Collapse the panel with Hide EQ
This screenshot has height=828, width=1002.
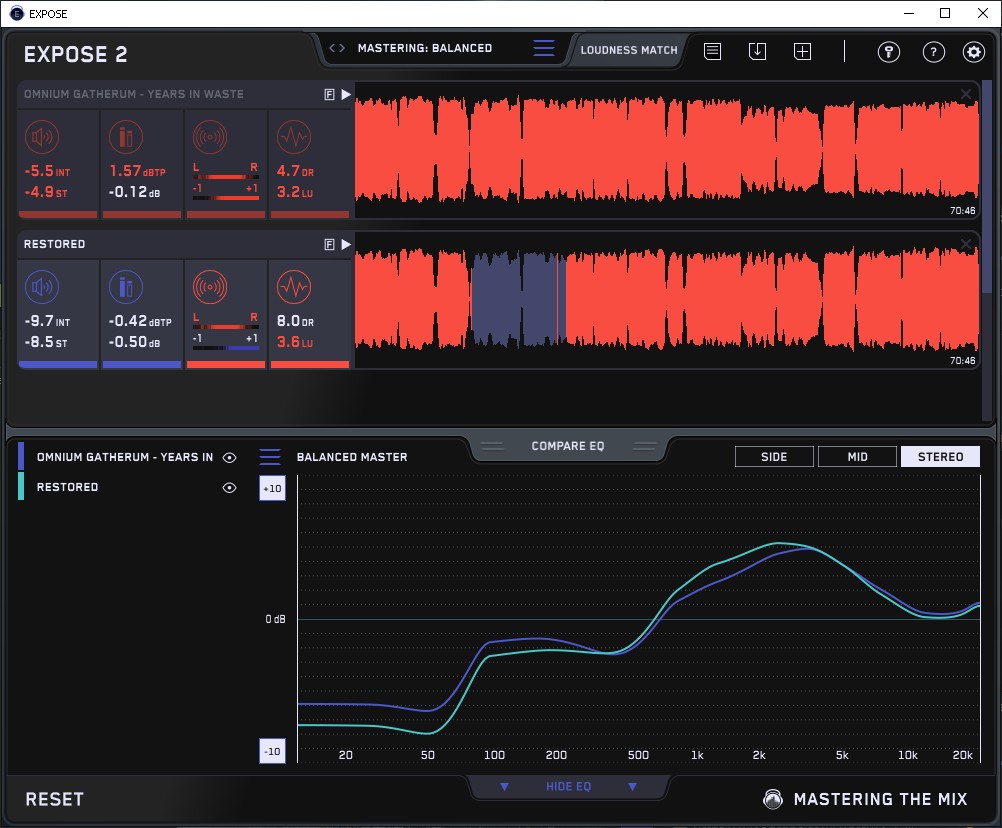coord(568,786)
